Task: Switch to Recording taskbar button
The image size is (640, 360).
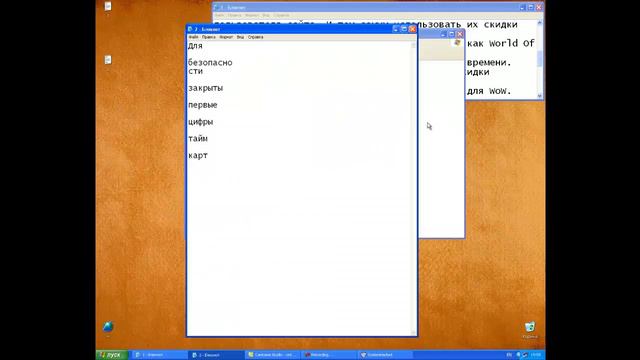Action: click(329, 355)
